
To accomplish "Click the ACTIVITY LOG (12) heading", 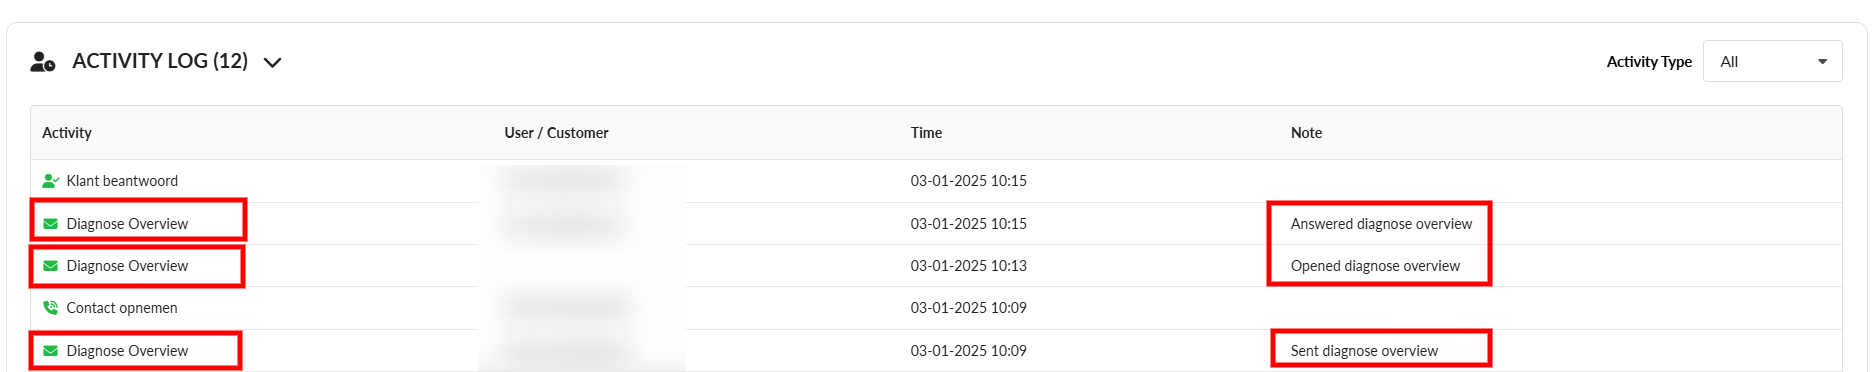I will [x=160, y=61].
